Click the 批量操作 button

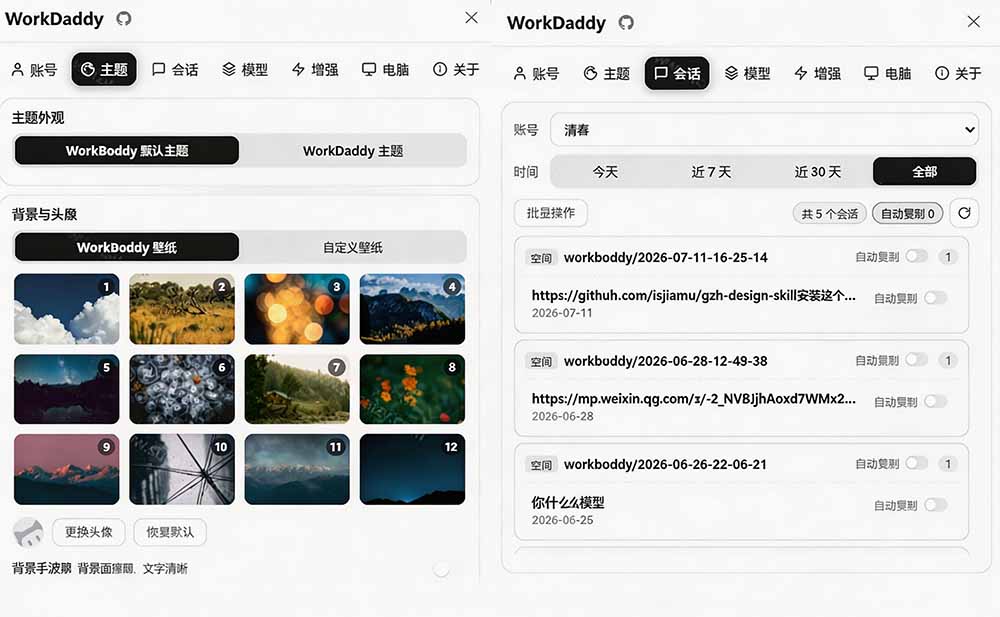click(551, 213)
